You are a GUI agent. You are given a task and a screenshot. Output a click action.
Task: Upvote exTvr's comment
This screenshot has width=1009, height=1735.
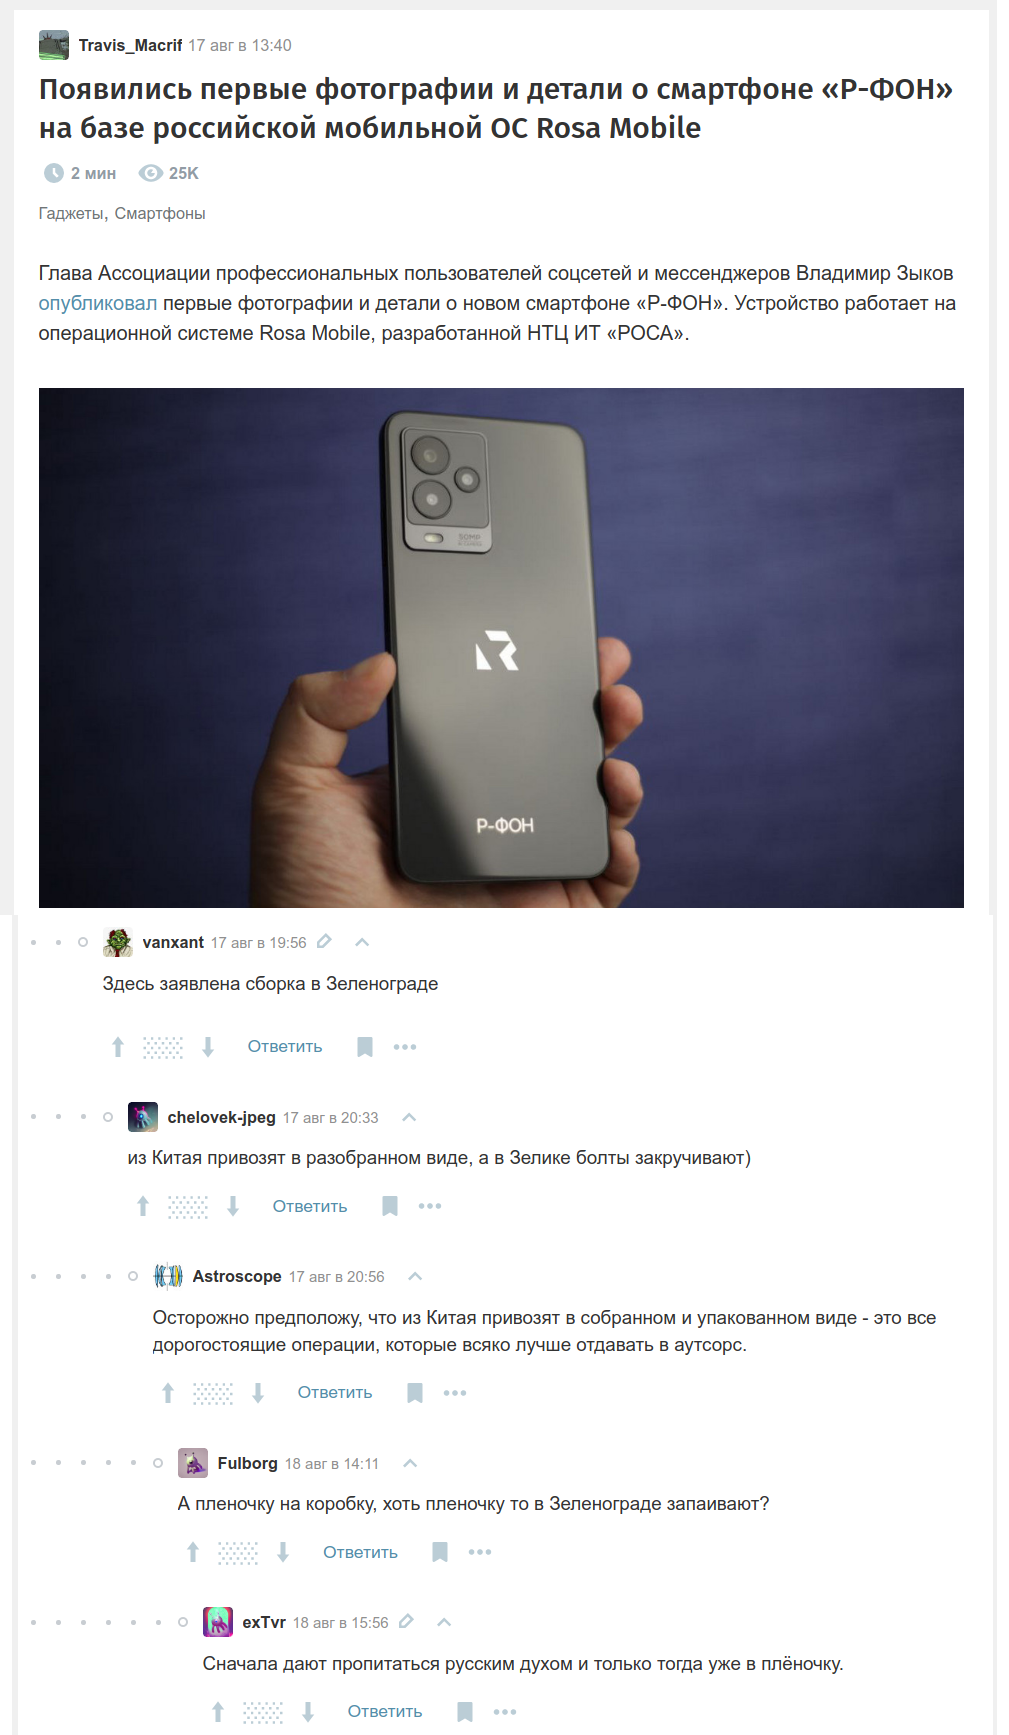[x=218, y=1712]
